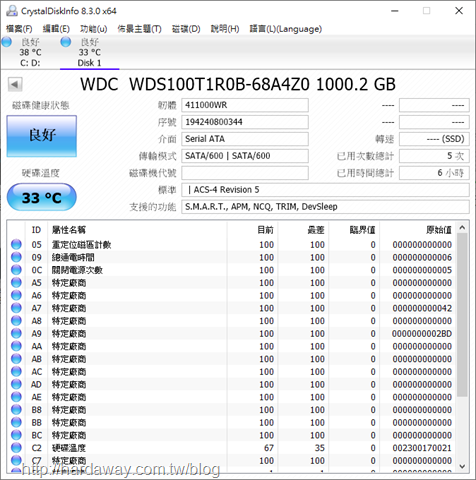Click status orb for attribute 0C
Viewport: 476px width, 480px height.
pos(16,270)
